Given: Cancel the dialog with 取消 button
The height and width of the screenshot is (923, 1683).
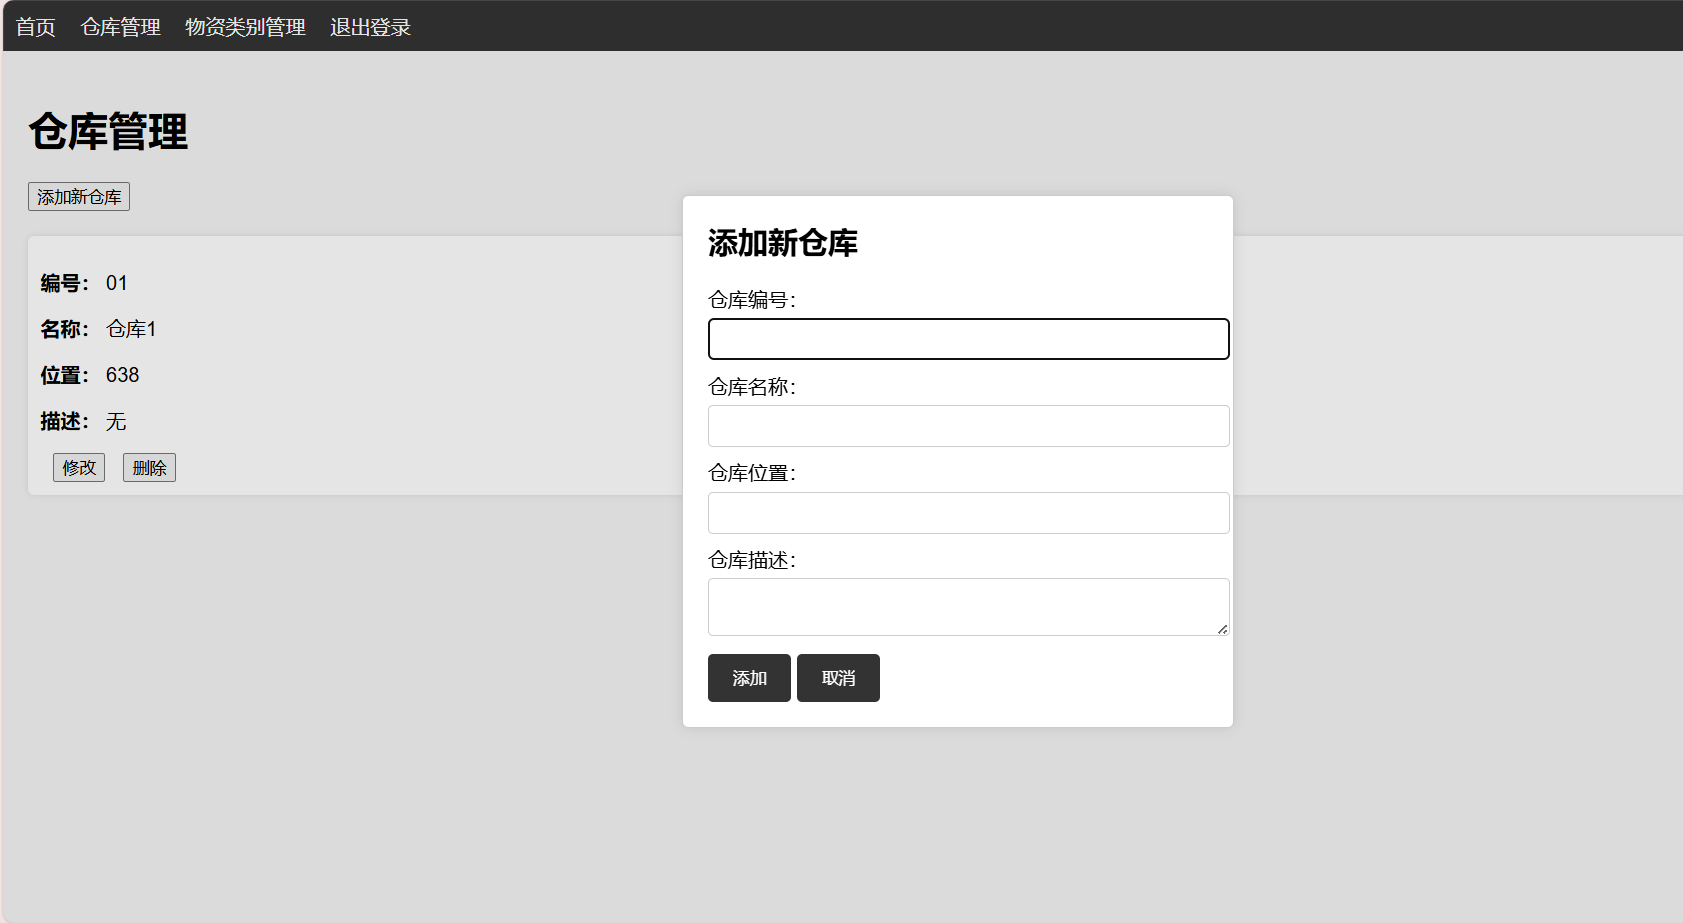Looking at the screenshot, I should [x=838, y=678].
